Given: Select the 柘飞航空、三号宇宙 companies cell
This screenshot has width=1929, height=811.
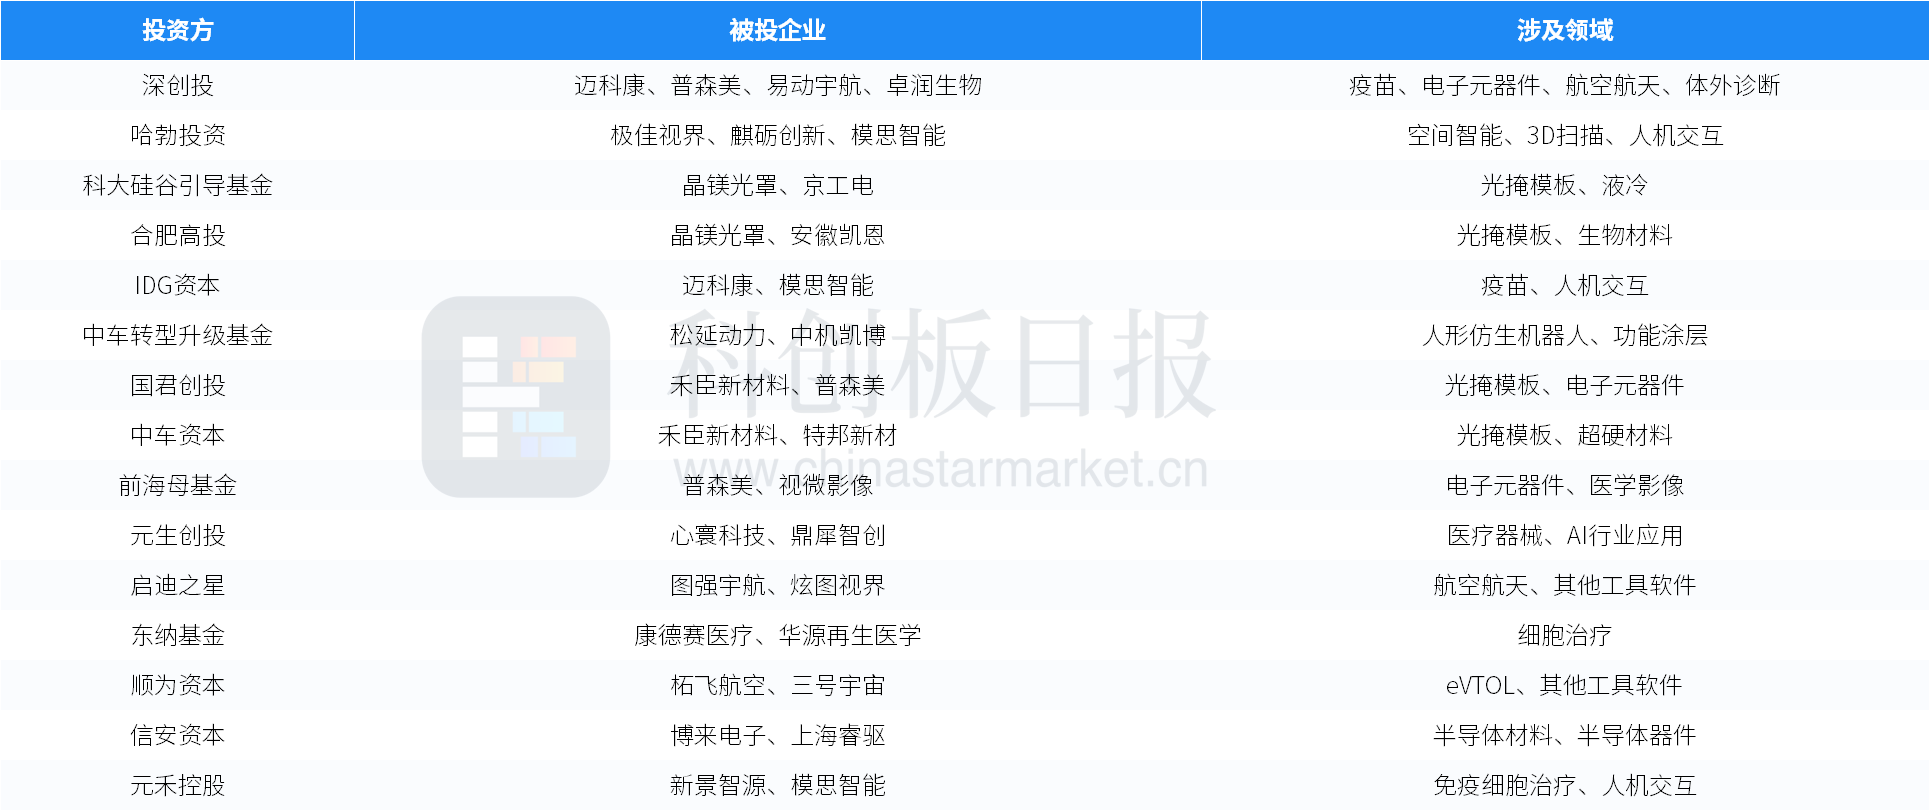Looking at the screenshot, I should click(x=777, y=686).
